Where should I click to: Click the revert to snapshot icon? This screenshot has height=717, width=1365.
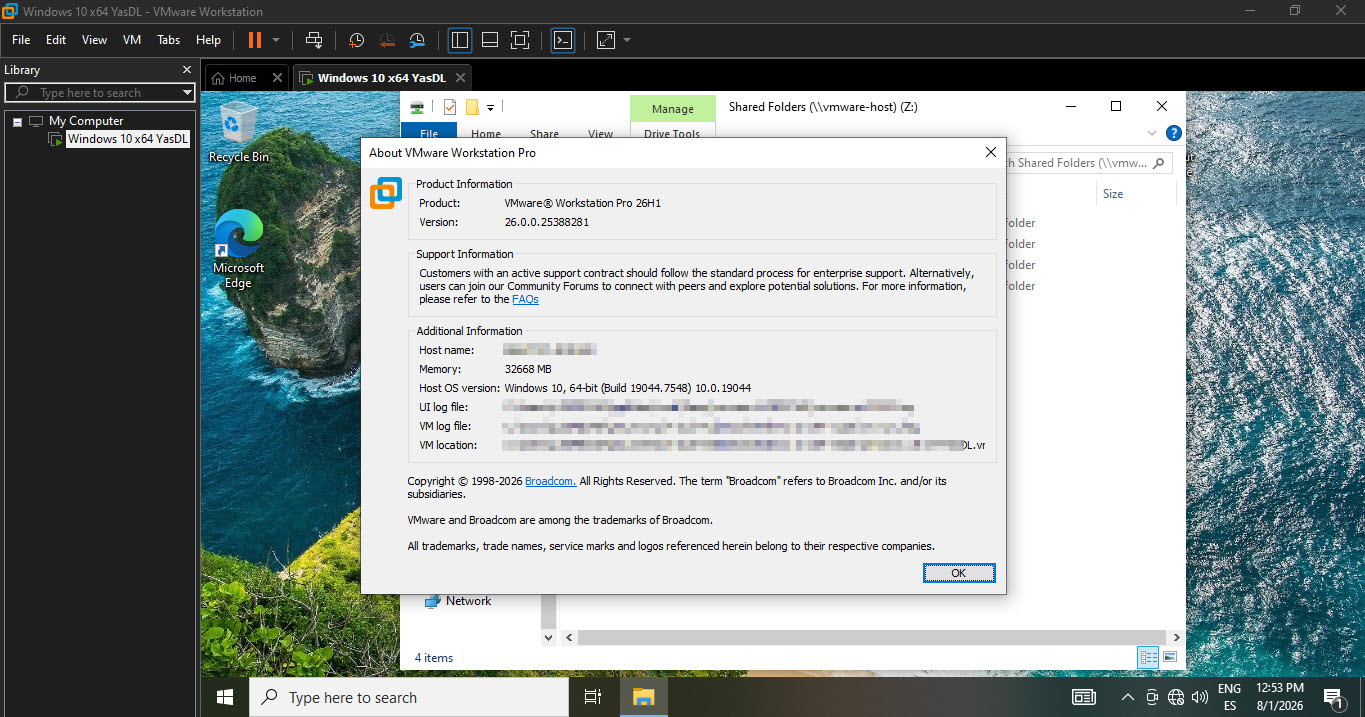point(387,40)
